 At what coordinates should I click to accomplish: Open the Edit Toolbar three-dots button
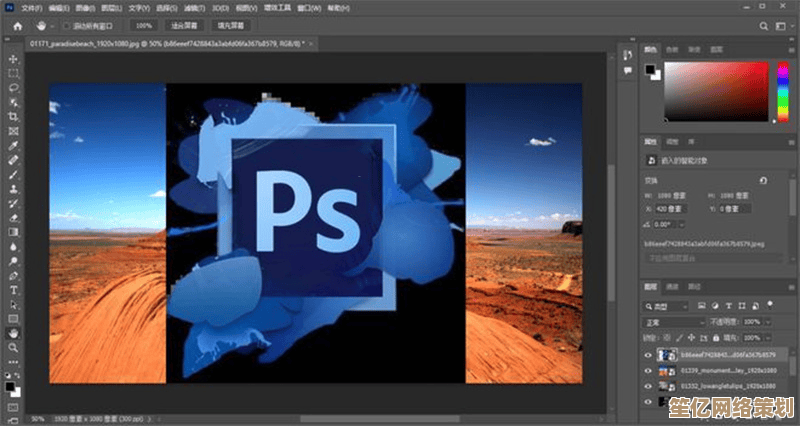point(13,362)
